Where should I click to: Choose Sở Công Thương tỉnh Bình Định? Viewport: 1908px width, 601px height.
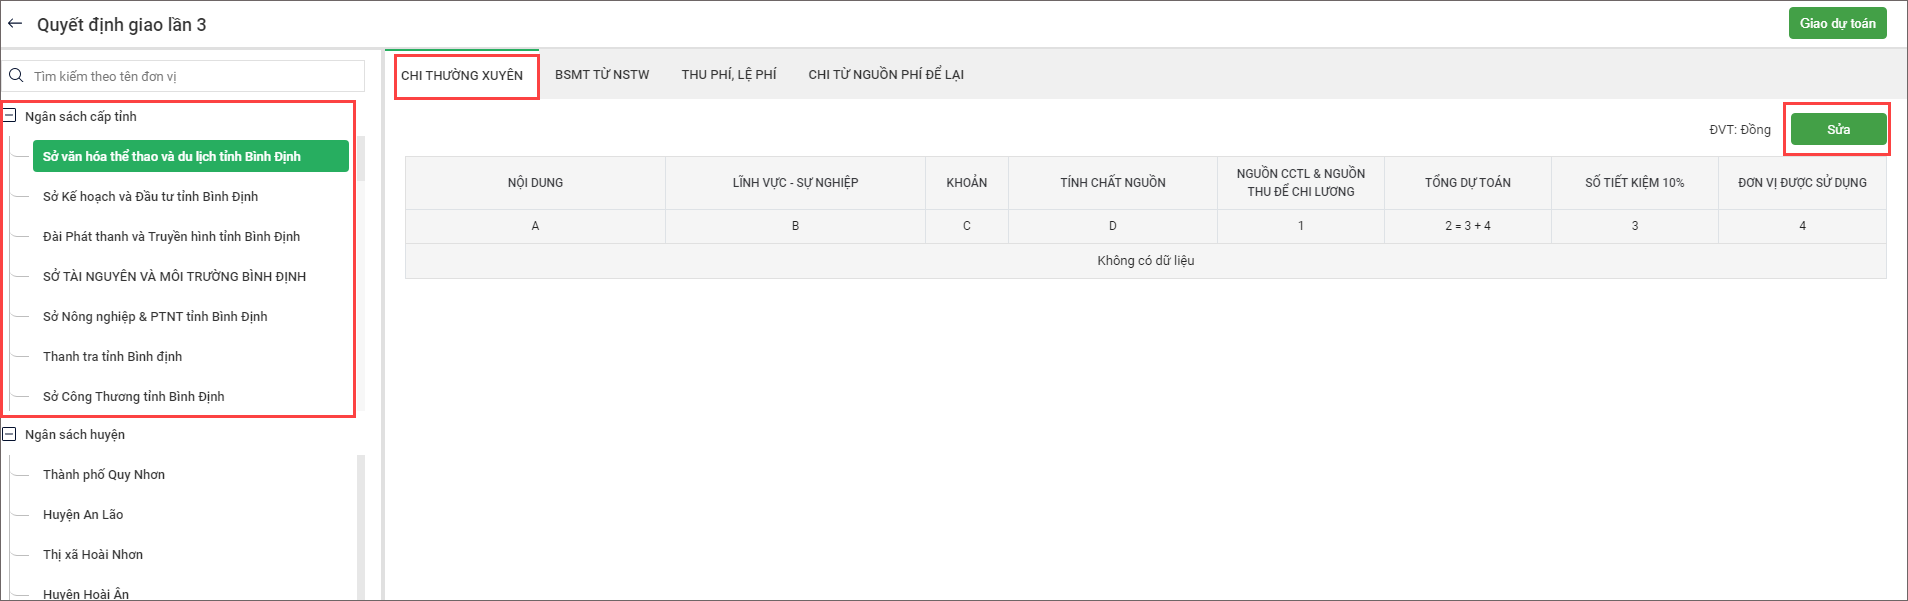click(133, 396)
